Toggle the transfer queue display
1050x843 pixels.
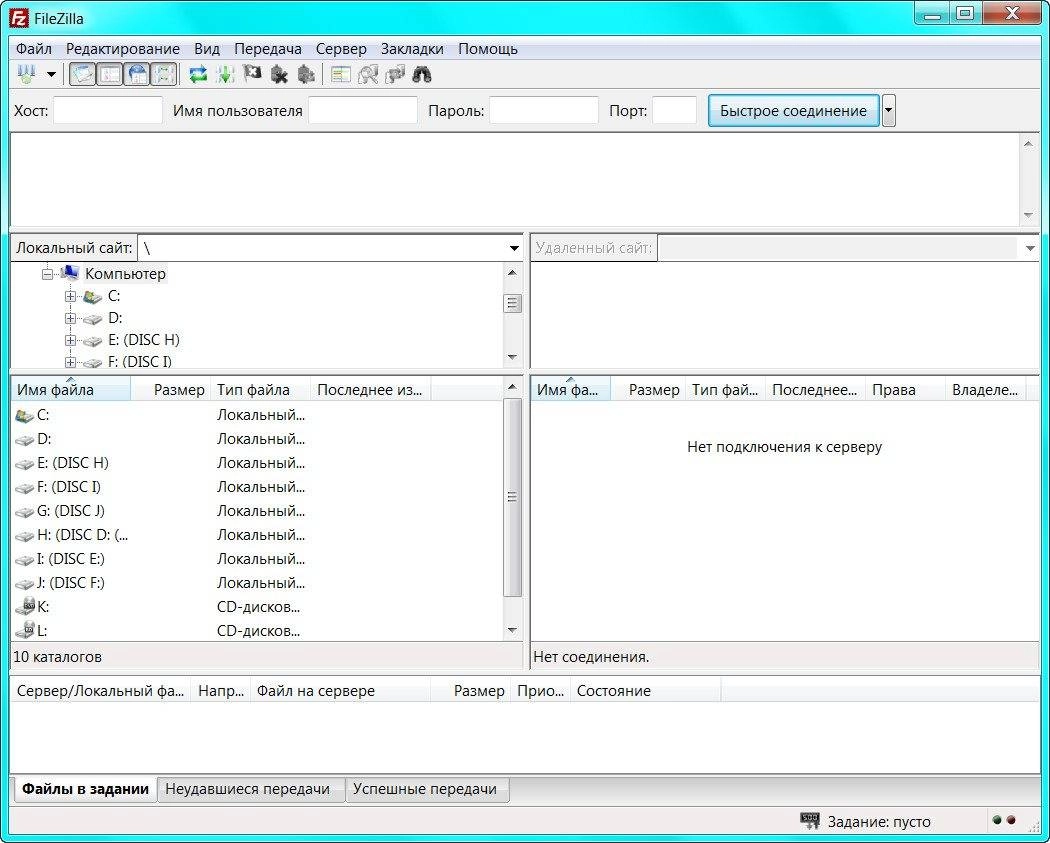(164, 74)
